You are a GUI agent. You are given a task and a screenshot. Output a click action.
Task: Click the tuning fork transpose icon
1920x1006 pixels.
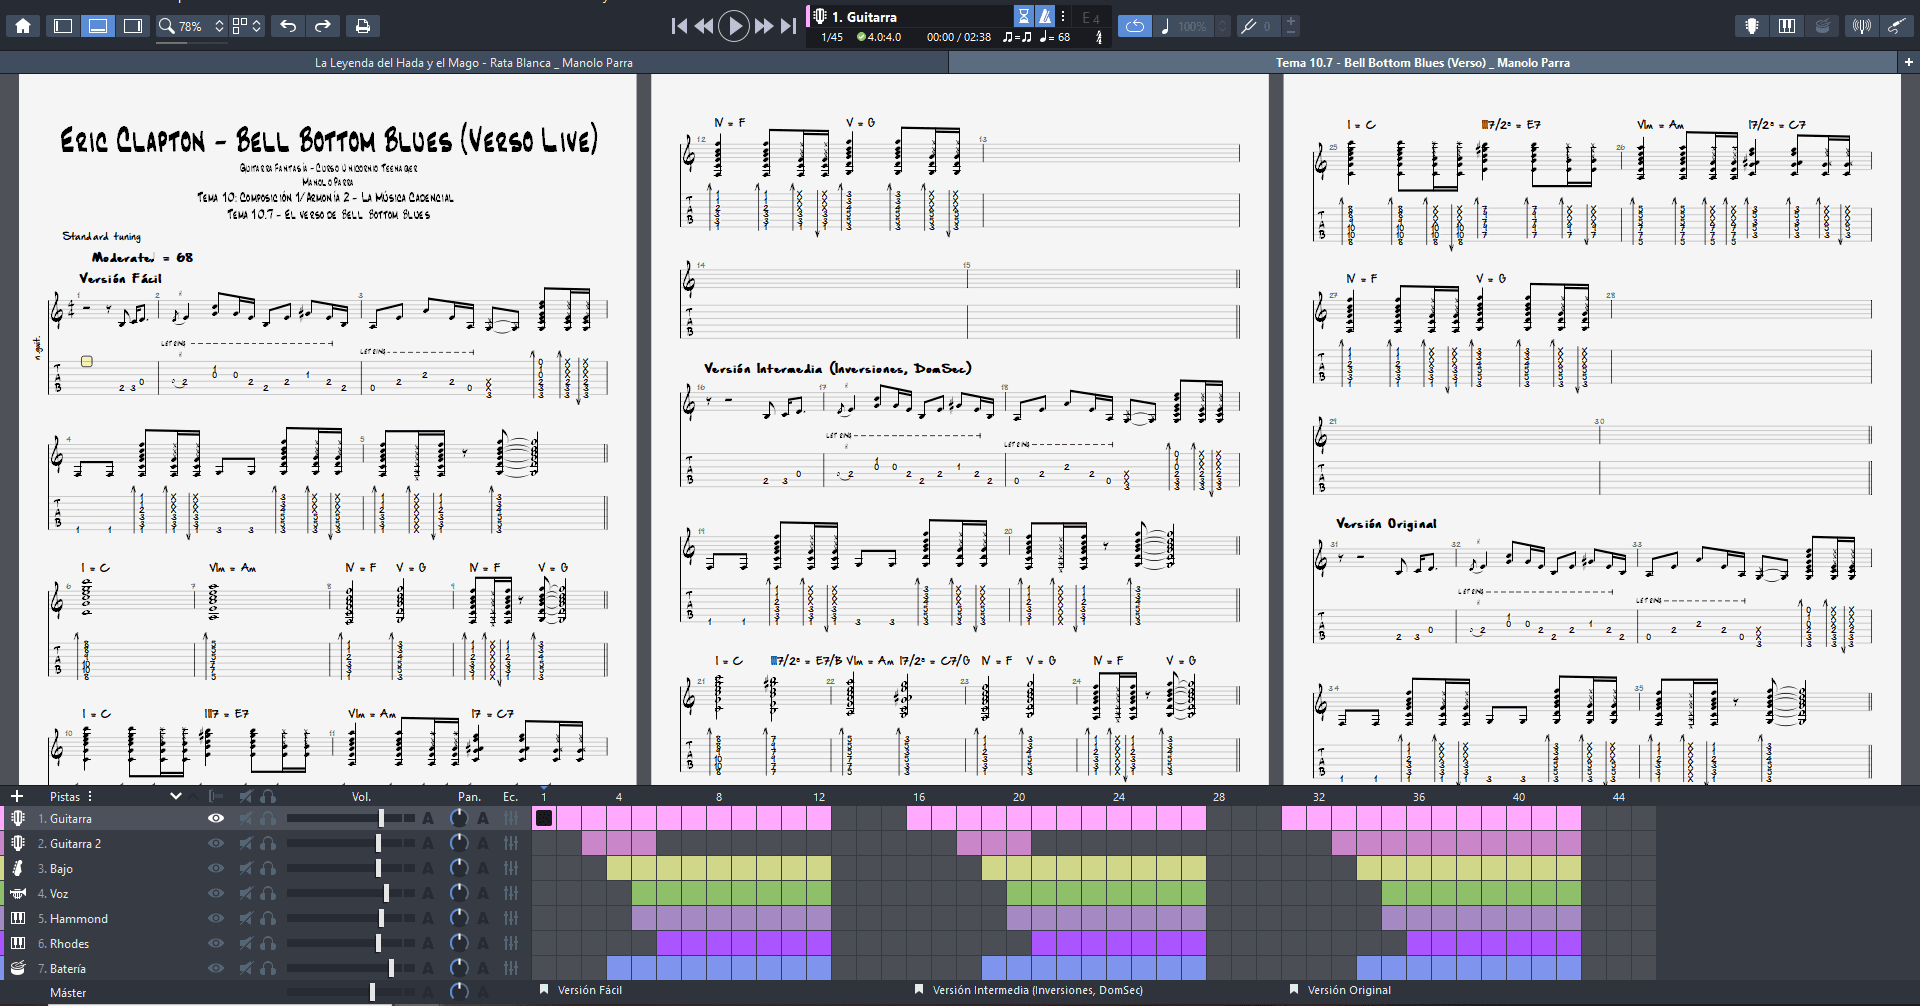pos(1249,26)
